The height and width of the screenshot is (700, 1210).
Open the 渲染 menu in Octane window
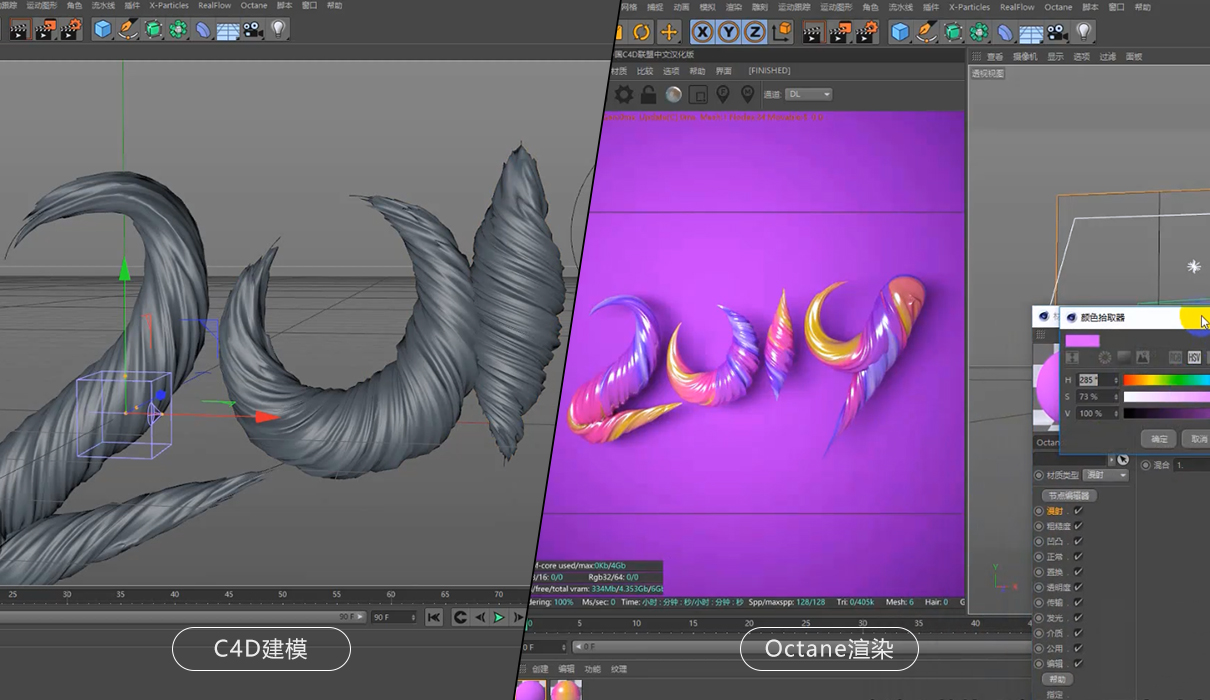click(x=733, y=6)
